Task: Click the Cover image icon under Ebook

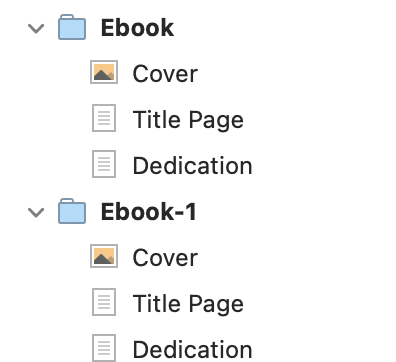Action: coord(104,72)
